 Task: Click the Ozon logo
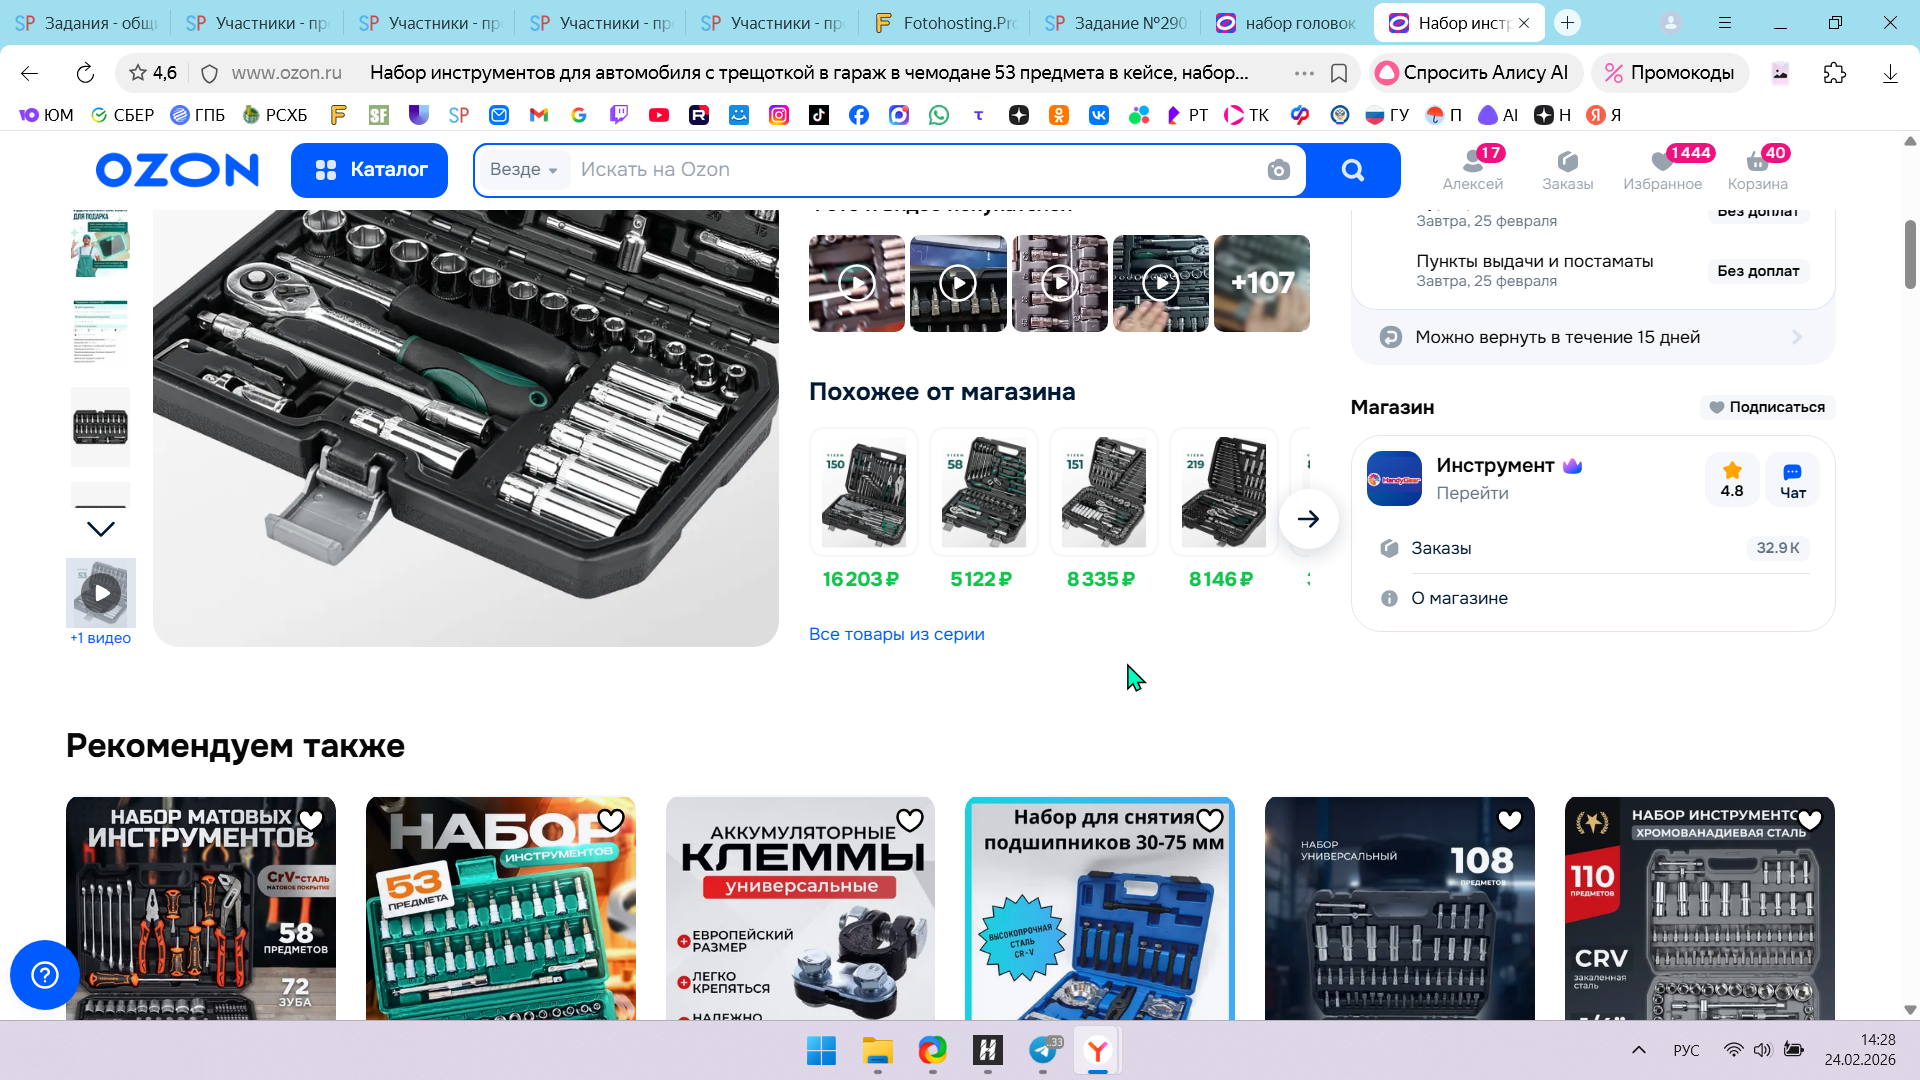[x=177, y=170]
